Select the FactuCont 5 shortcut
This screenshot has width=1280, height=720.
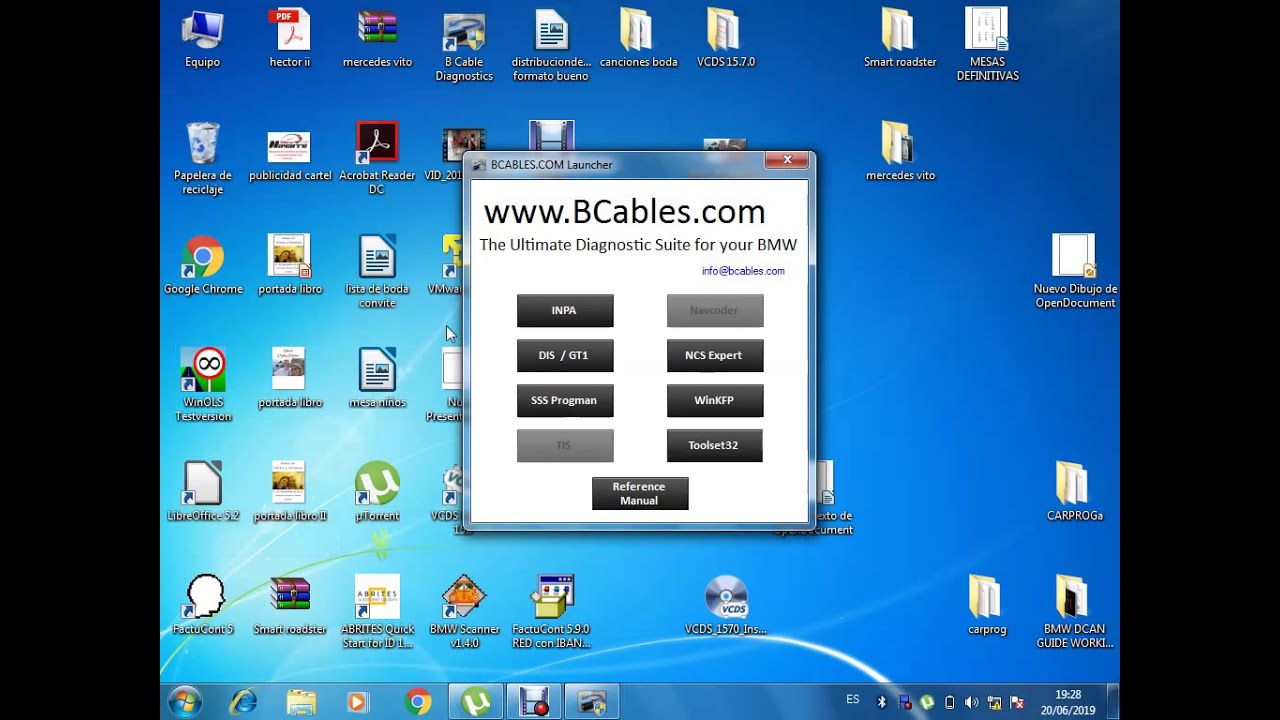pos(203,606)
